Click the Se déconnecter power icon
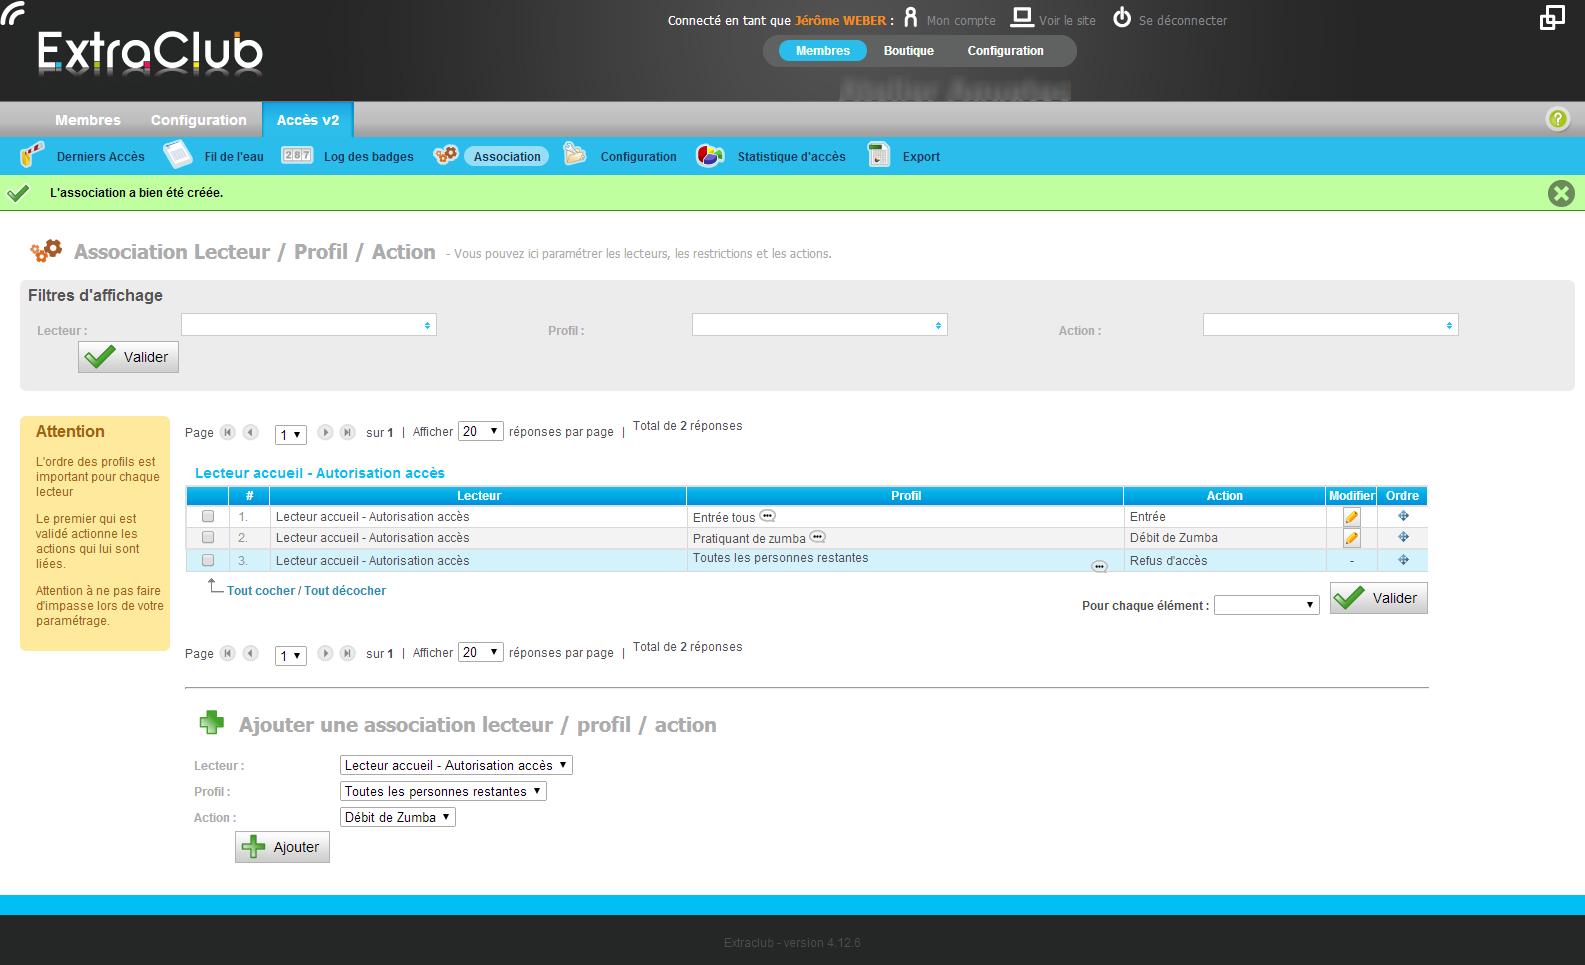This screenshot has height=965, width=1585. [x=1122, y=18]
